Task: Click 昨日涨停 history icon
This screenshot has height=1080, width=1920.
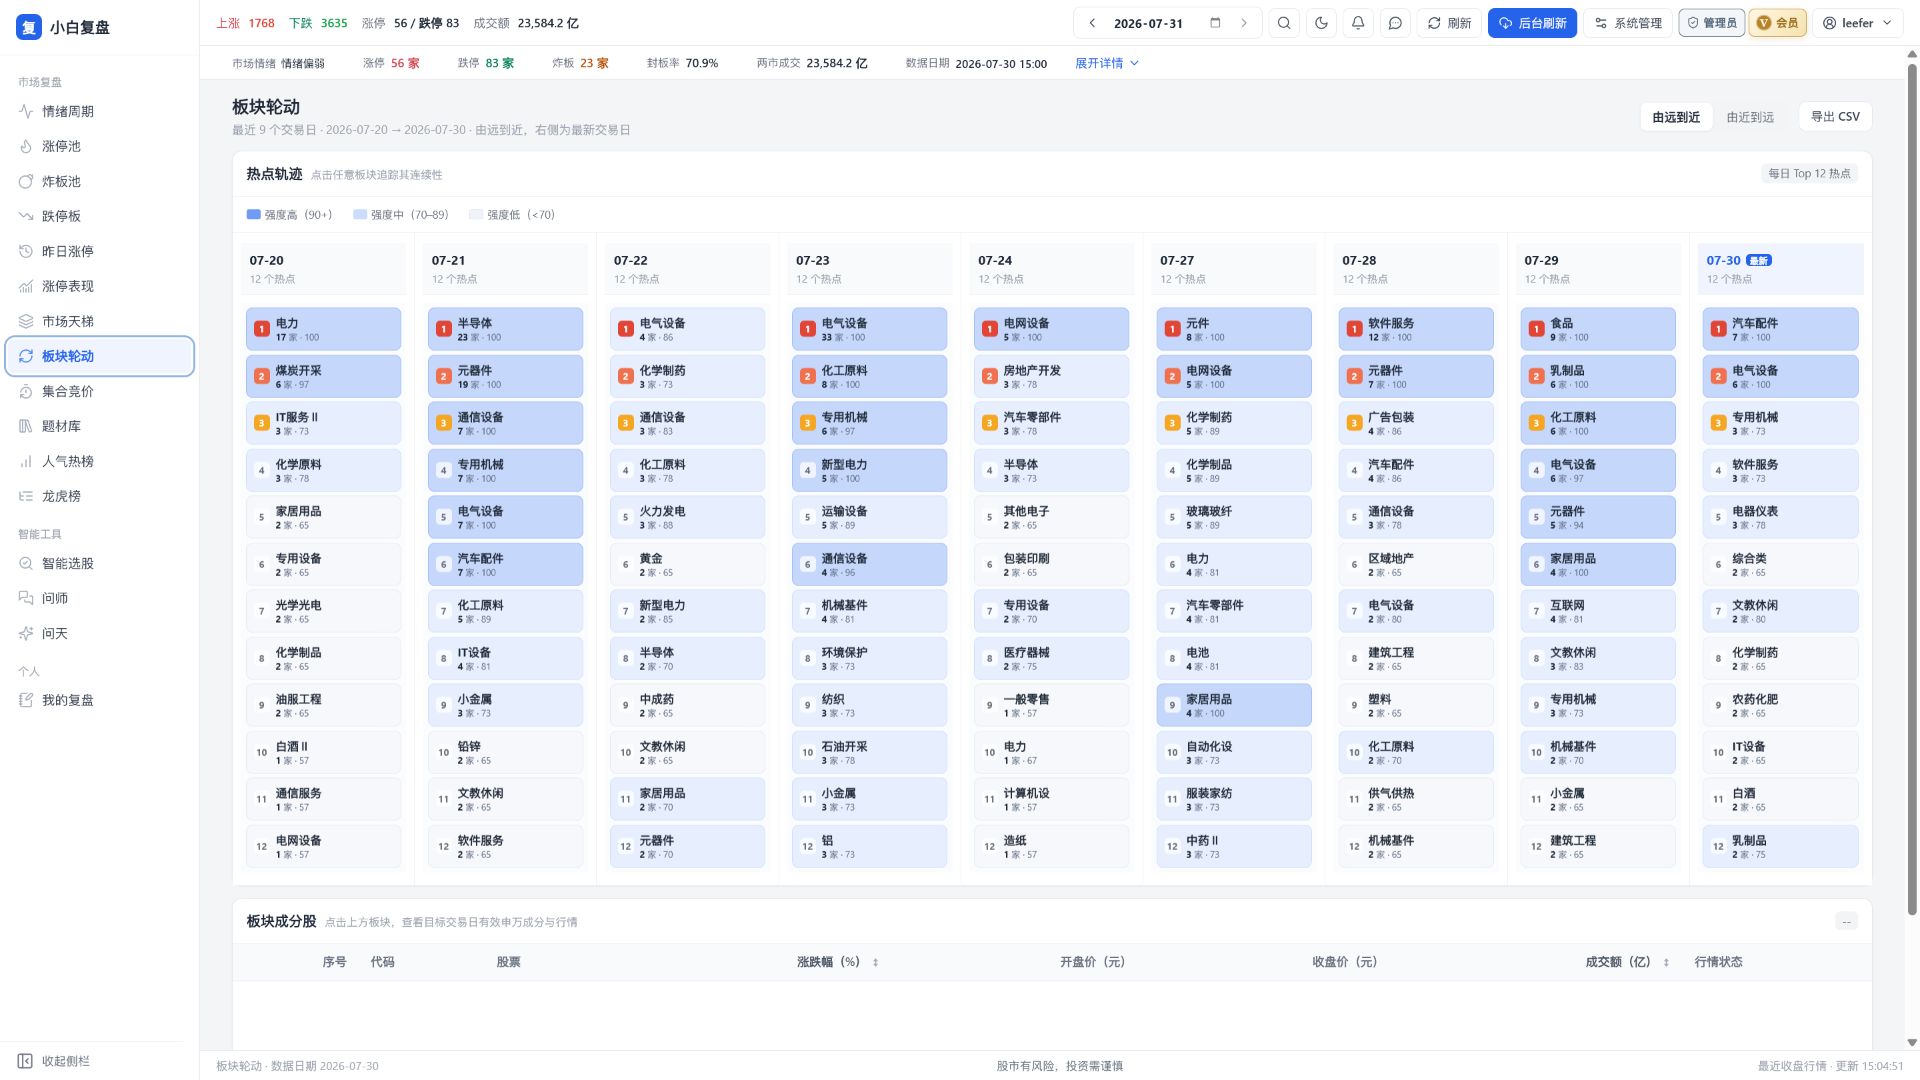Action: click(26, 251)
